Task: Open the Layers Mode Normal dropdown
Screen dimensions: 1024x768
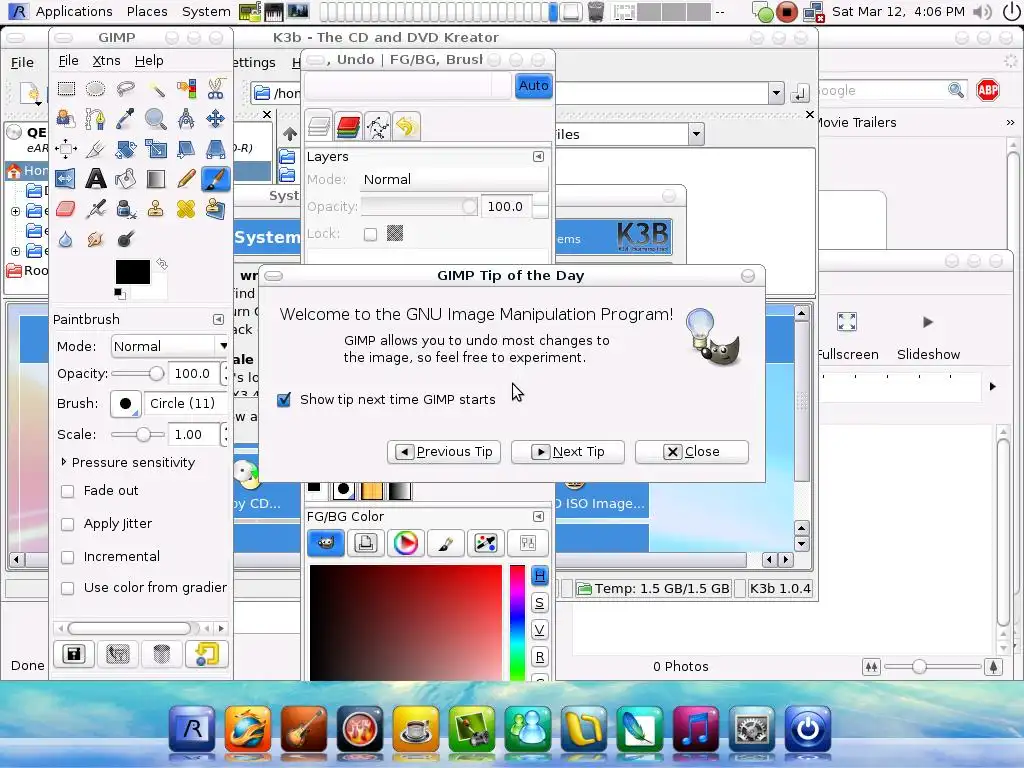Action: click(x=454, y=180)
